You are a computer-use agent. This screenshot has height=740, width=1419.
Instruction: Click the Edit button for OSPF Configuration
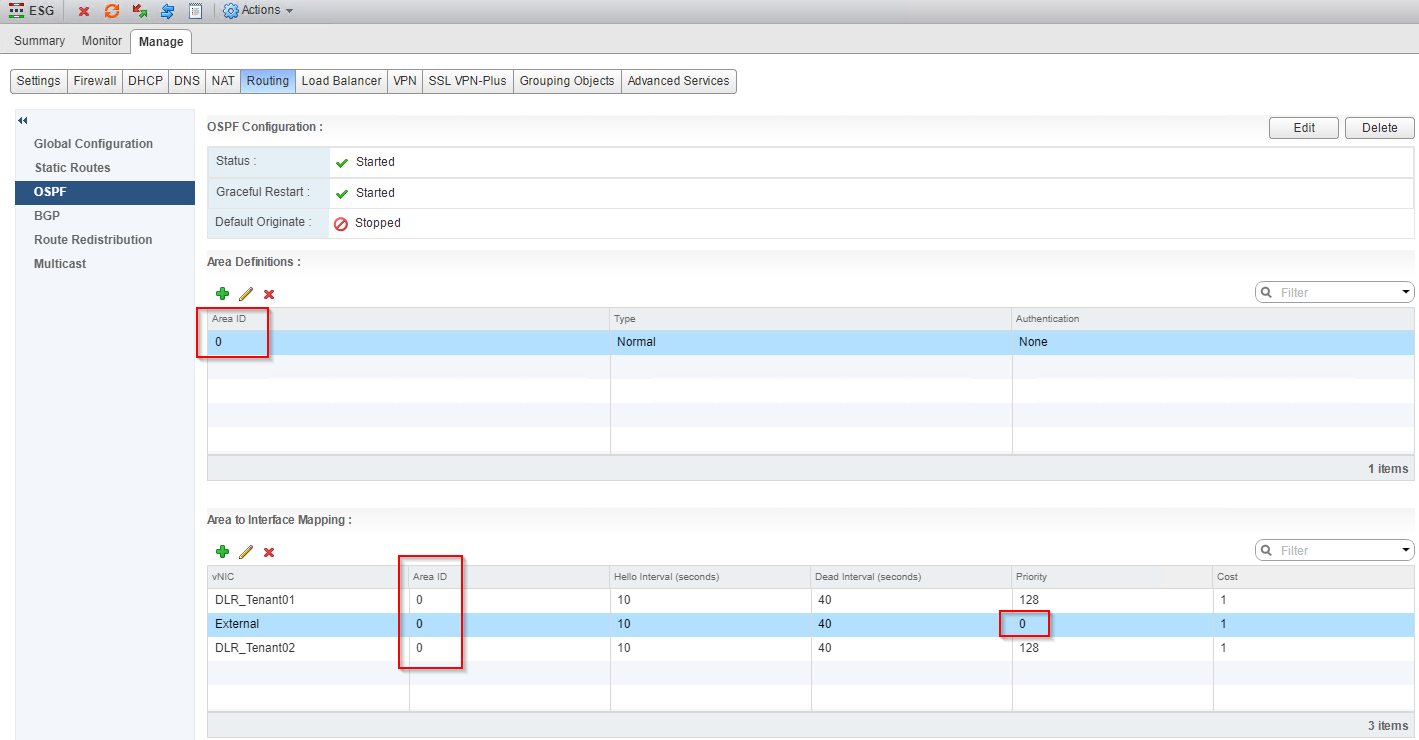[x=1304, y=128]
